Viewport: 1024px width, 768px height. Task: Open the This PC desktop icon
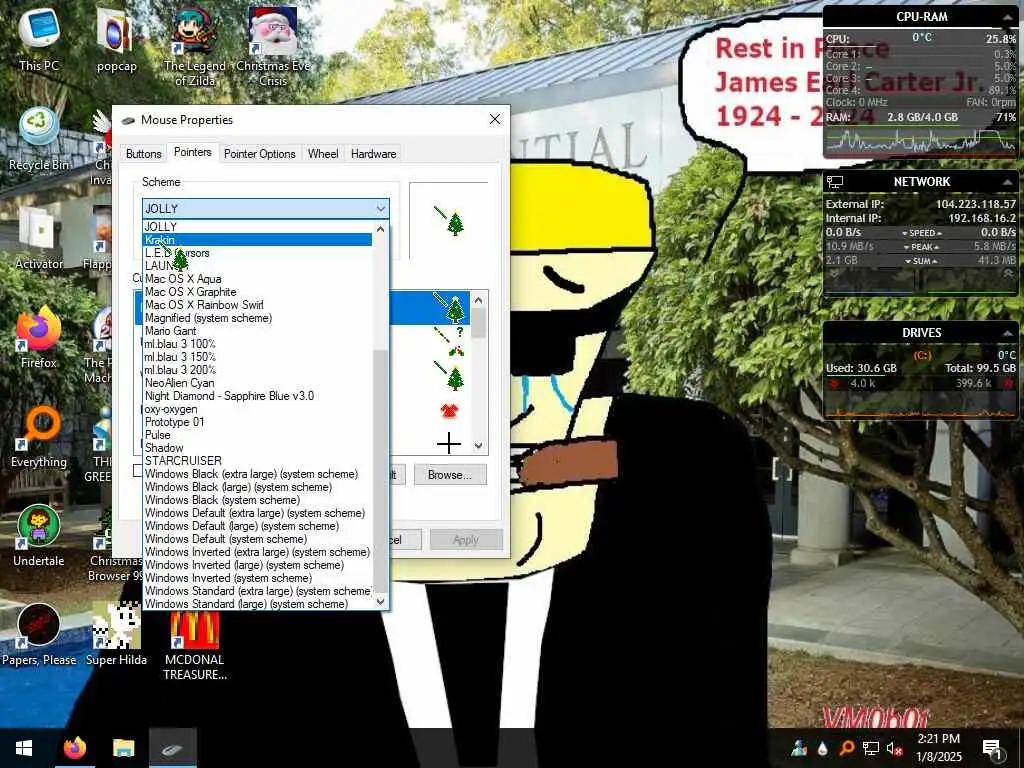tap(39, 39)
